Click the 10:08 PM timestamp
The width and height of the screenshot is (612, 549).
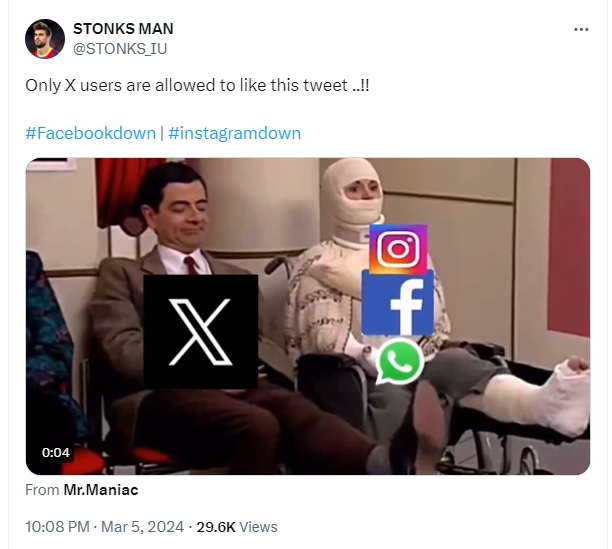(57, 527)
